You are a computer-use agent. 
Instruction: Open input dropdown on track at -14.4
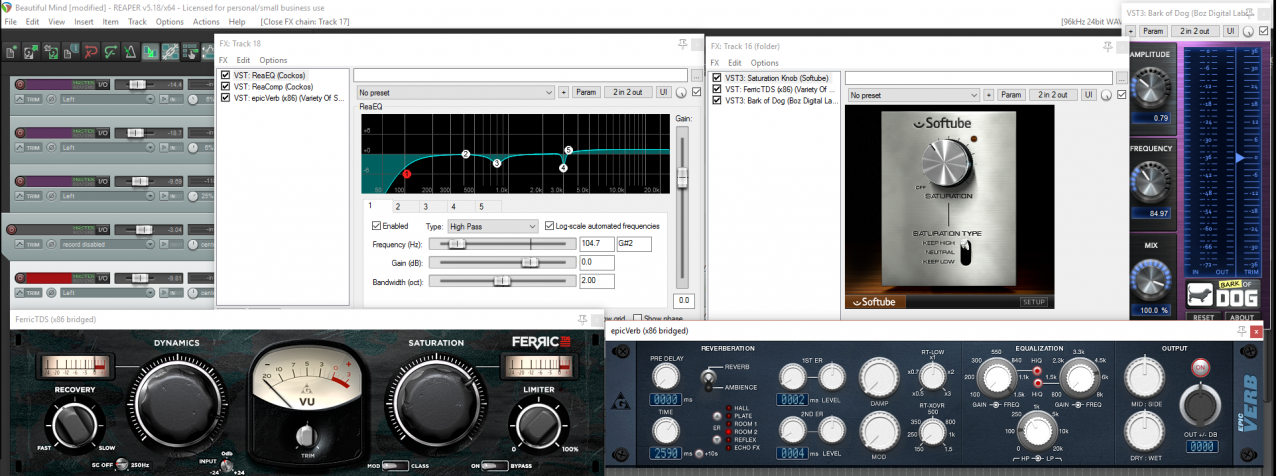coord(109,99)
